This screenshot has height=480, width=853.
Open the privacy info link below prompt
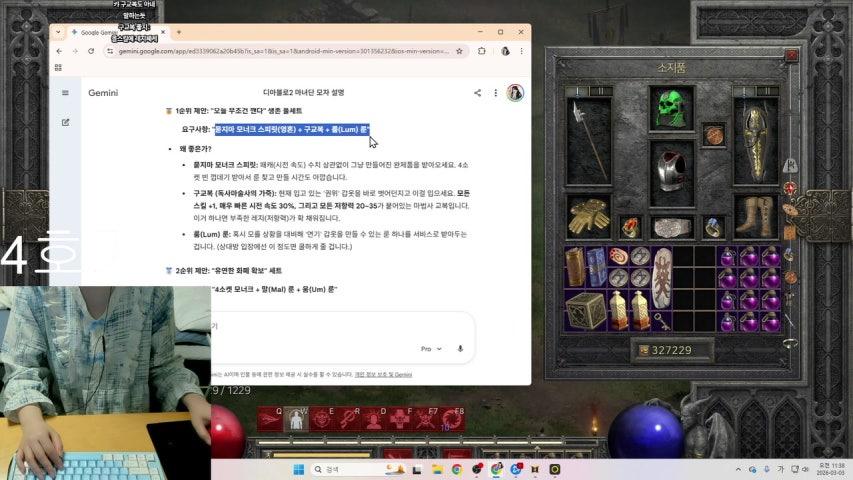[383, 374]
